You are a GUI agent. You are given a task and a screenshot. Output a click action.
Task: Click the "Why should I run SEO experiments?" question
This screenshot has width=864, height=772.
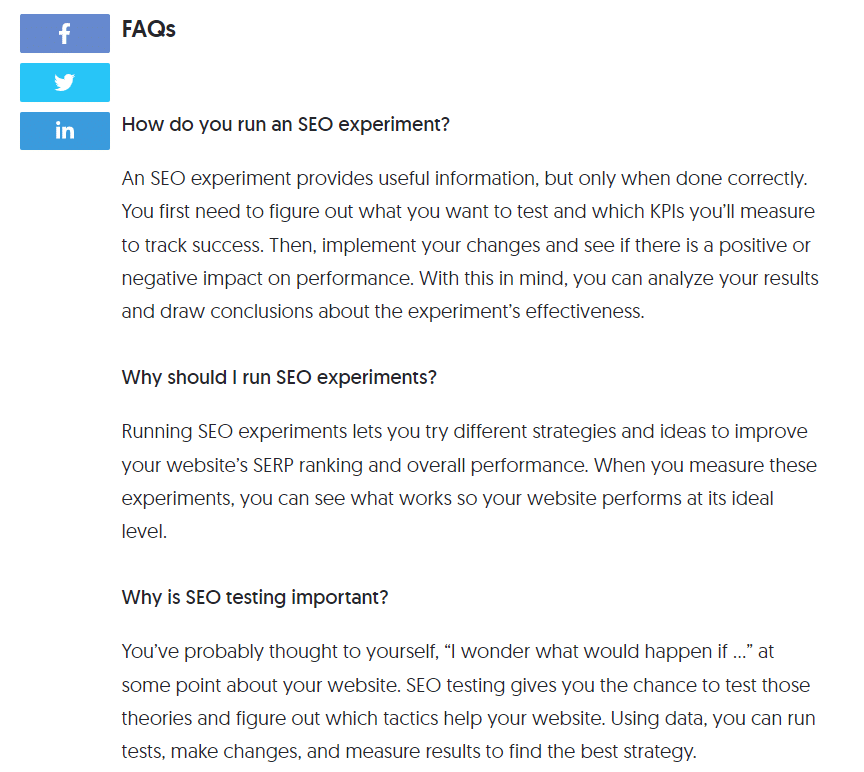(x=279, y=378)
